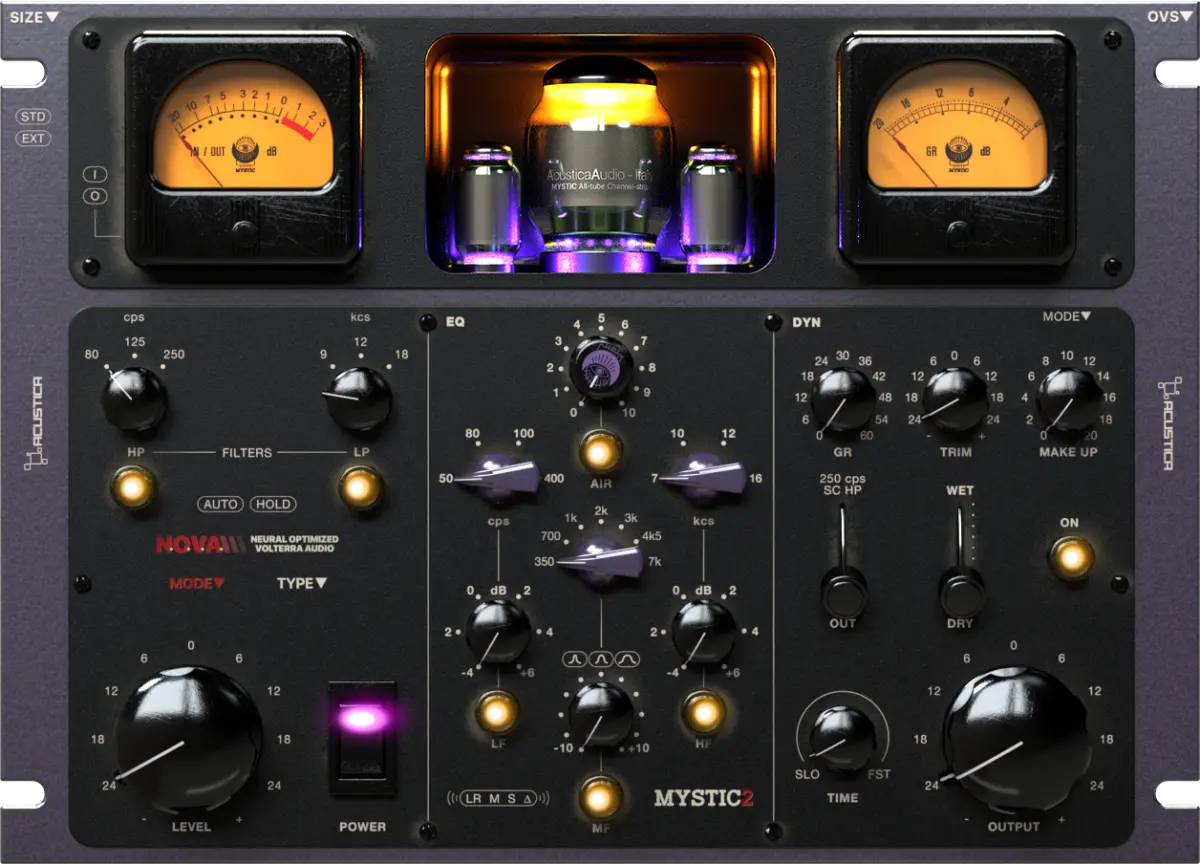This screenshot has height=864, width=1200.
Task: Open the SIZE dropdown menu
Action: pos(33,16)
